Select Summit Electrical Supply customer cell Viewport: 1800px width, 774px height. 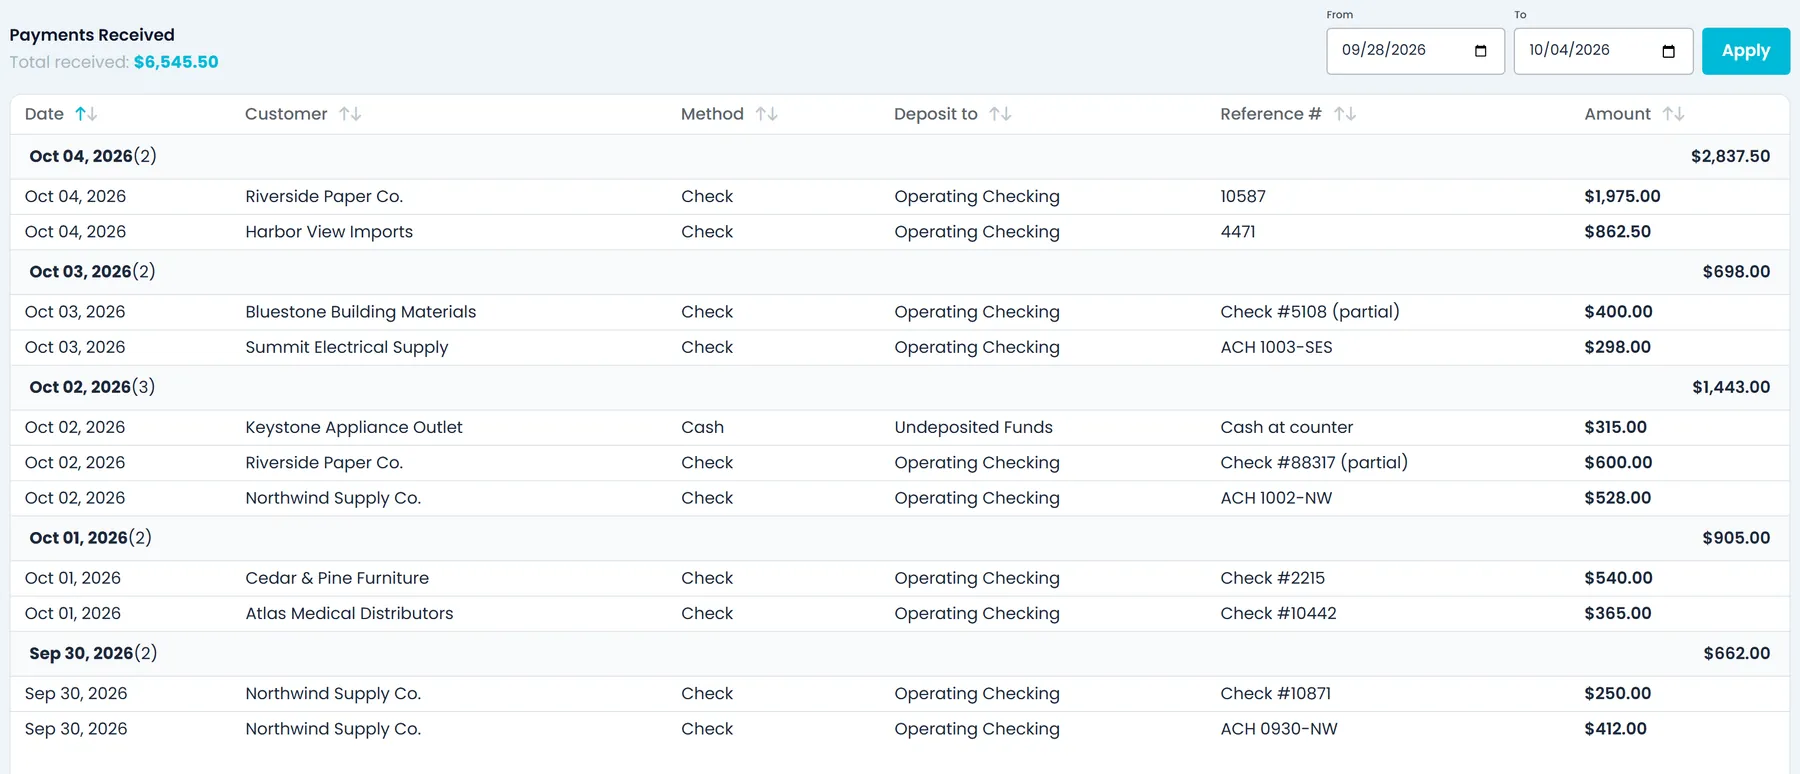tap(347, 347)
